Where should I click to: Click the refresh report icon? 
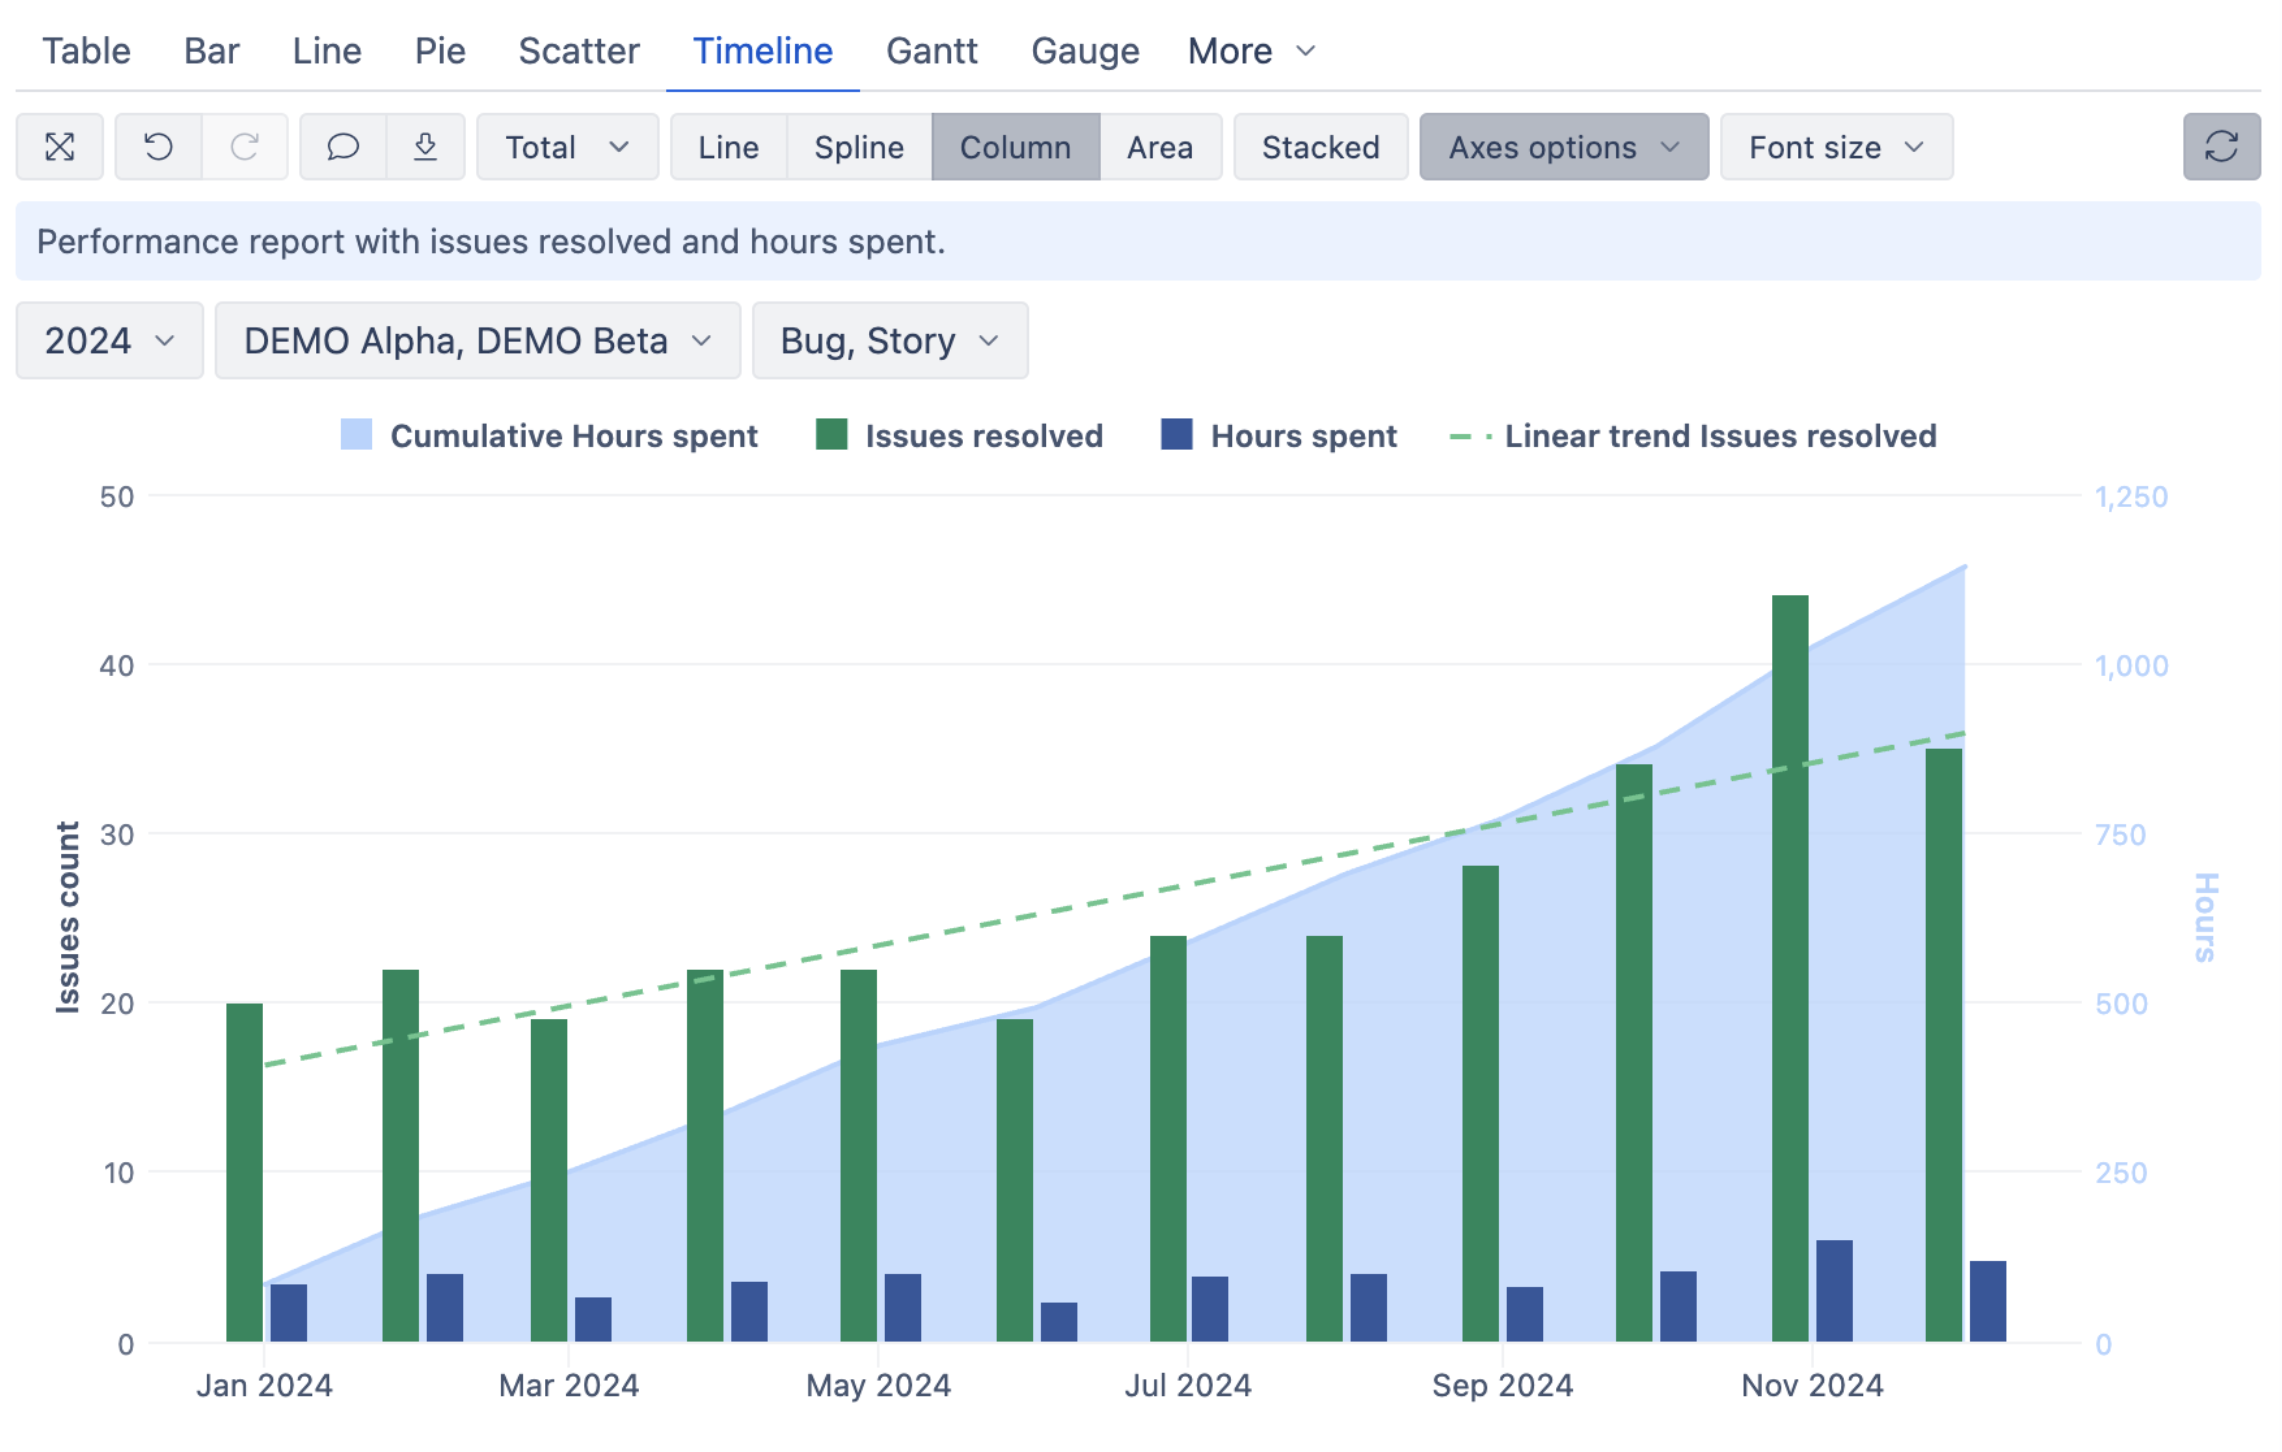(2220, 147)
